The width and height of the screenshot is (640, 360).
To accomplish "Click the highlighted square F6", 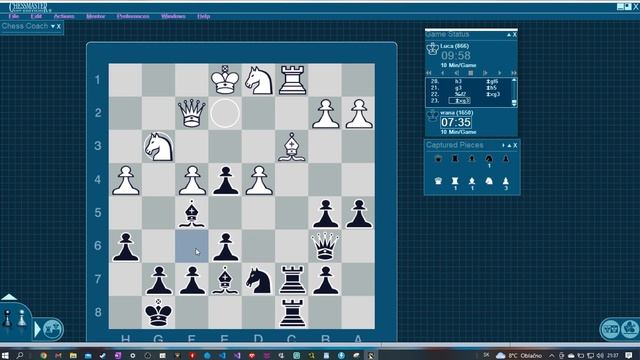I will click(191, 246).
